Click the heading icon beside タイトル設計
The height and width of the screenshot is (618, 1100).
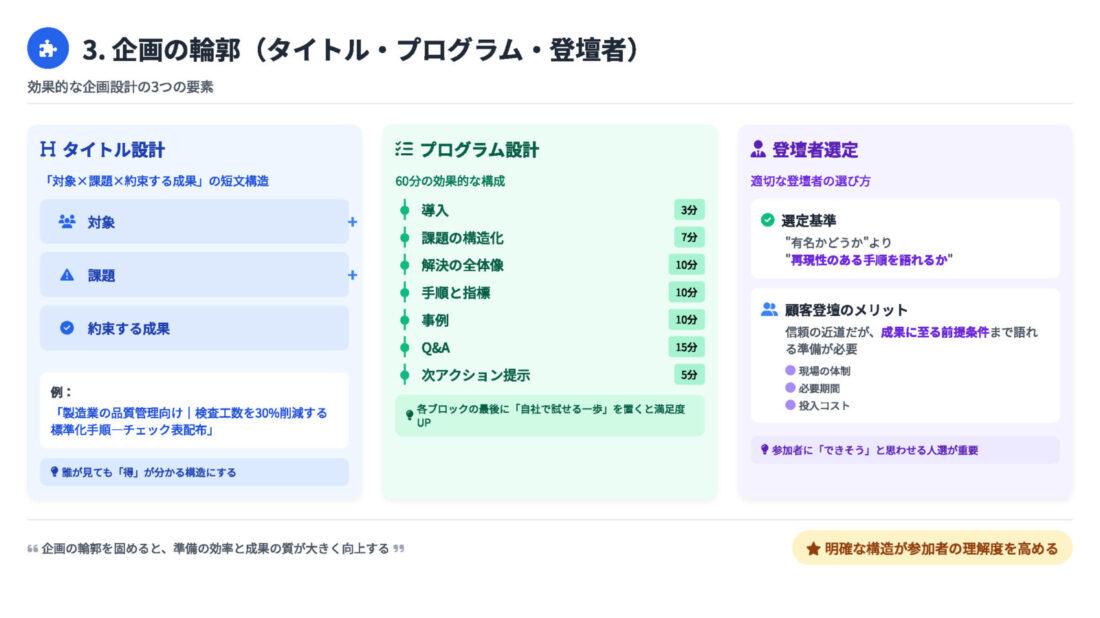[47, 150]
